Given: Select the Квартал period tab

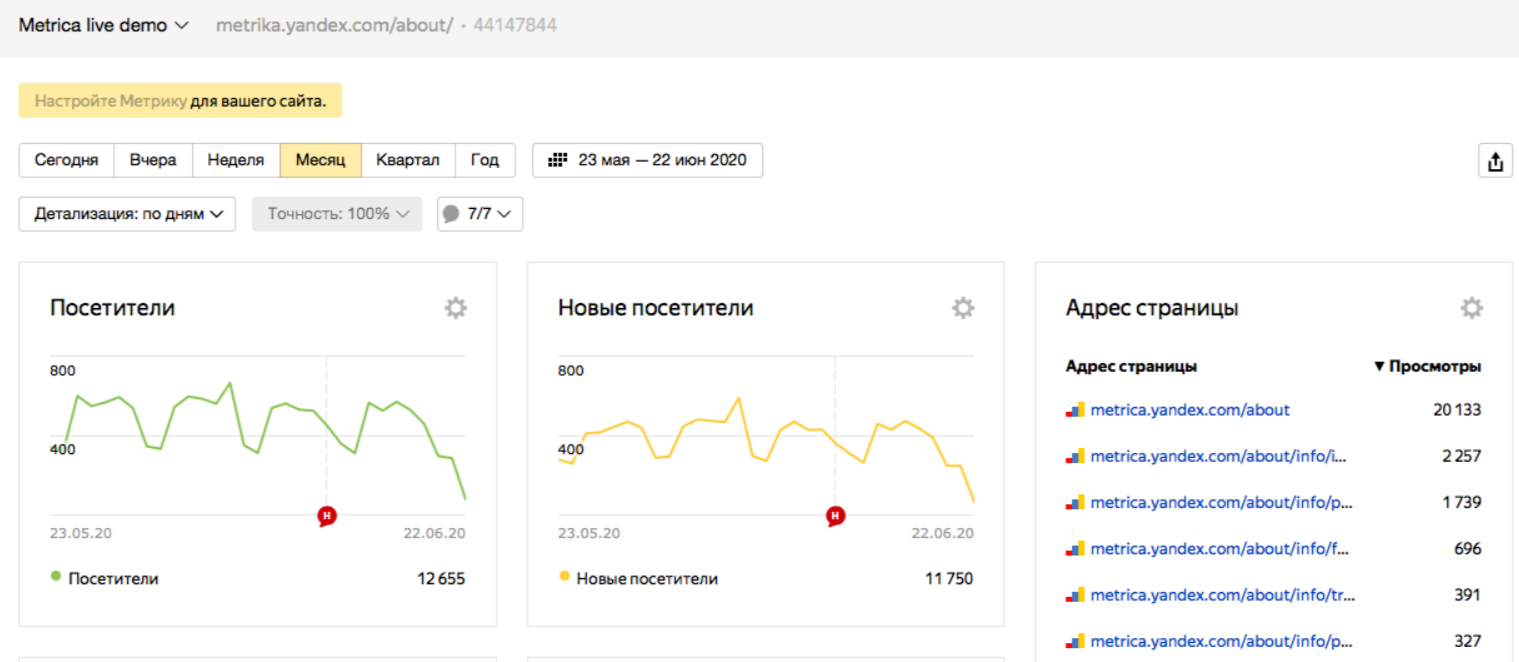Looking at the screenshot, I should pyautogui.click(x=408, y=160).
